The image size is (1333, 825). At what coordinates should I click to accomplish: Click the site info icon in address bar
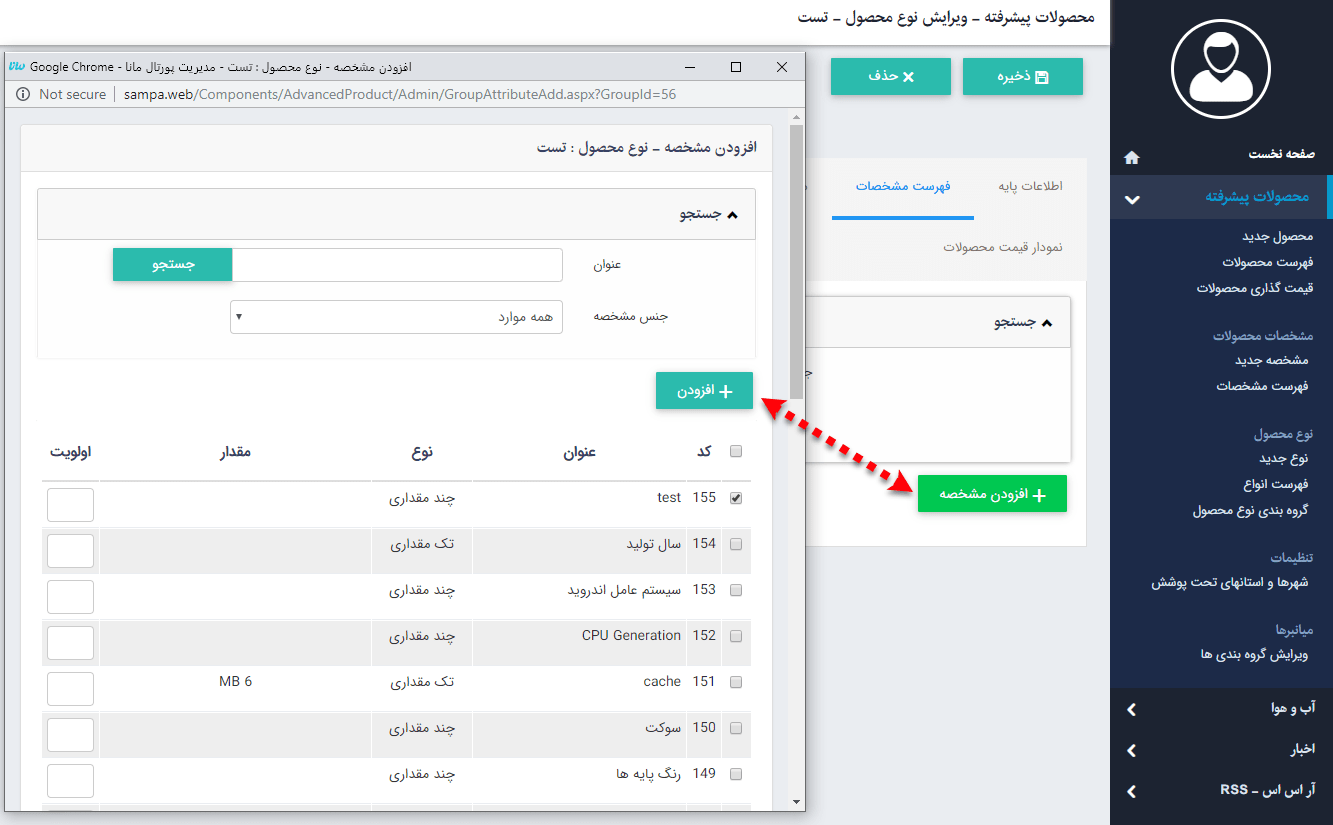23,94
